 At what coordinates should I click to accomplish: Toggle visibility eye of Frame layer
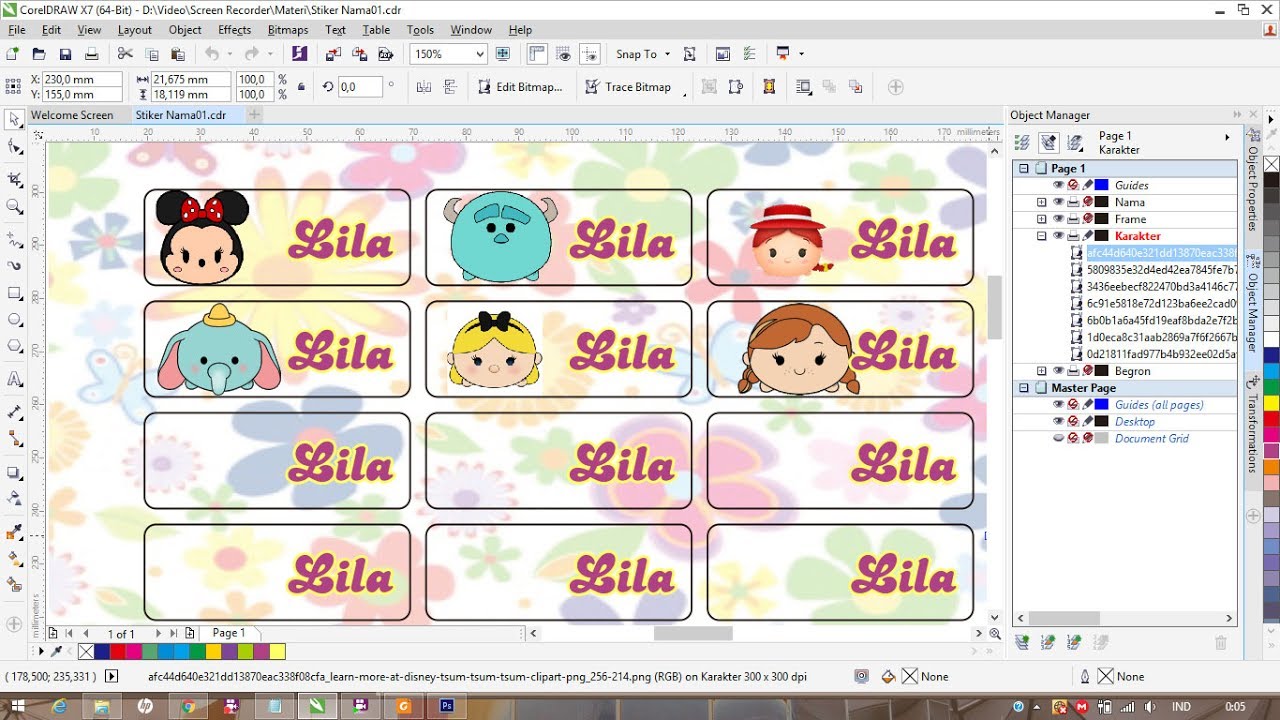pyautogui.click(x=1058, y=219)
